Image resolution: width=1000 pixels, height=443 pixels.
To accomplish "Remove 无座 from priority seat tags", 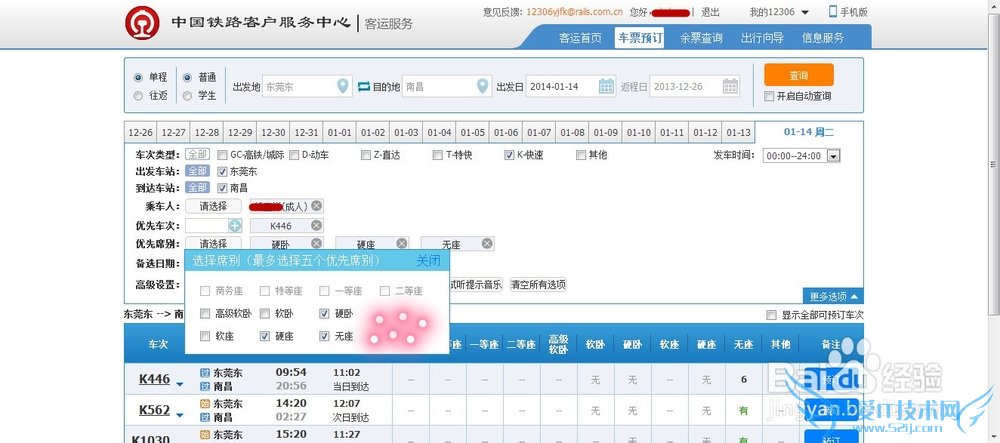I will [487, 243].
